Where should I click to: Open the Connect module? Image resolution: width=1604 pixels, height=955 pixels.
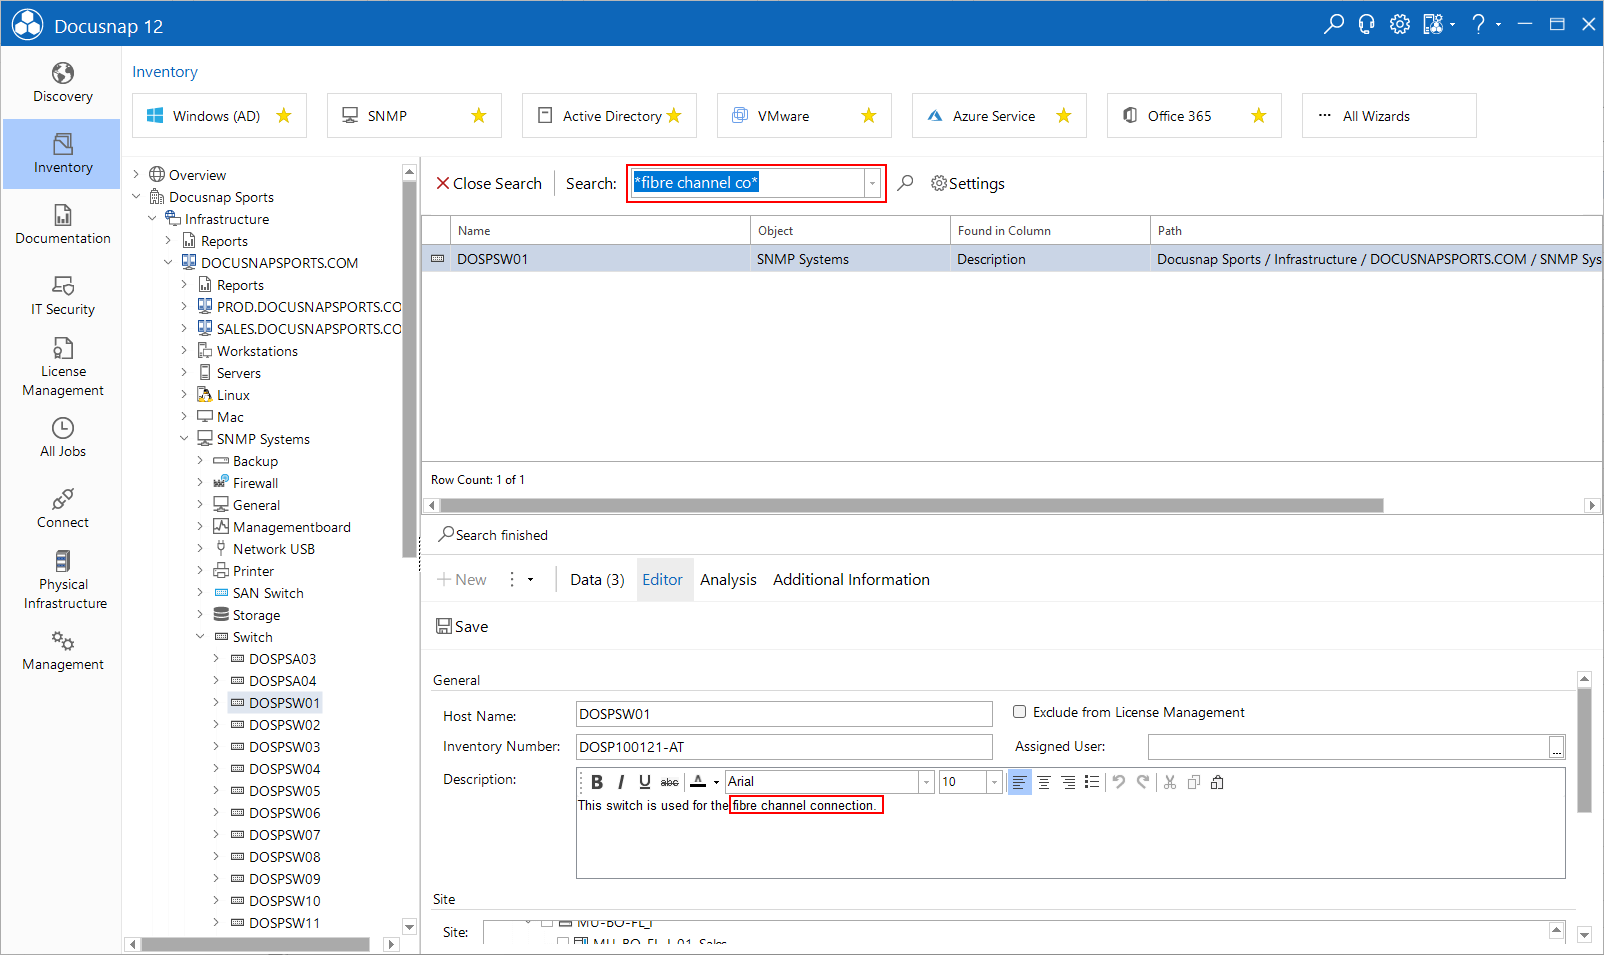(x=62, y=509)
